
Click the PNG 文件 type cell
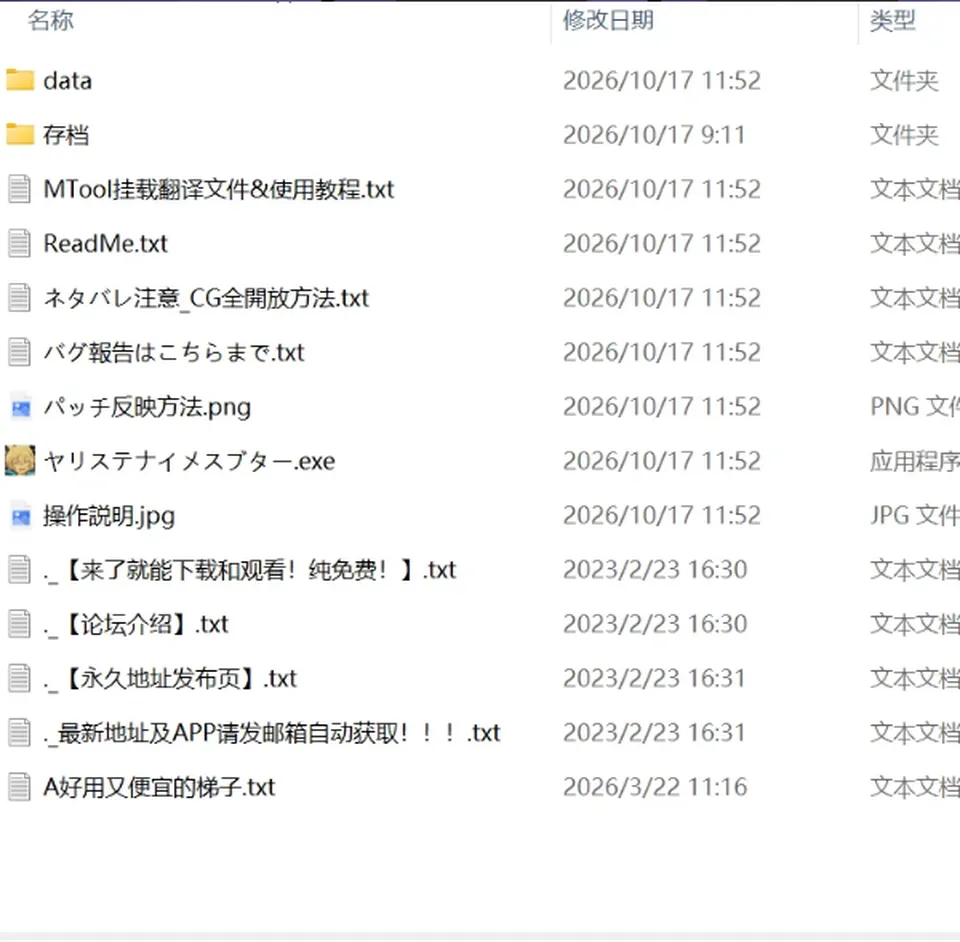coord(915,407)
